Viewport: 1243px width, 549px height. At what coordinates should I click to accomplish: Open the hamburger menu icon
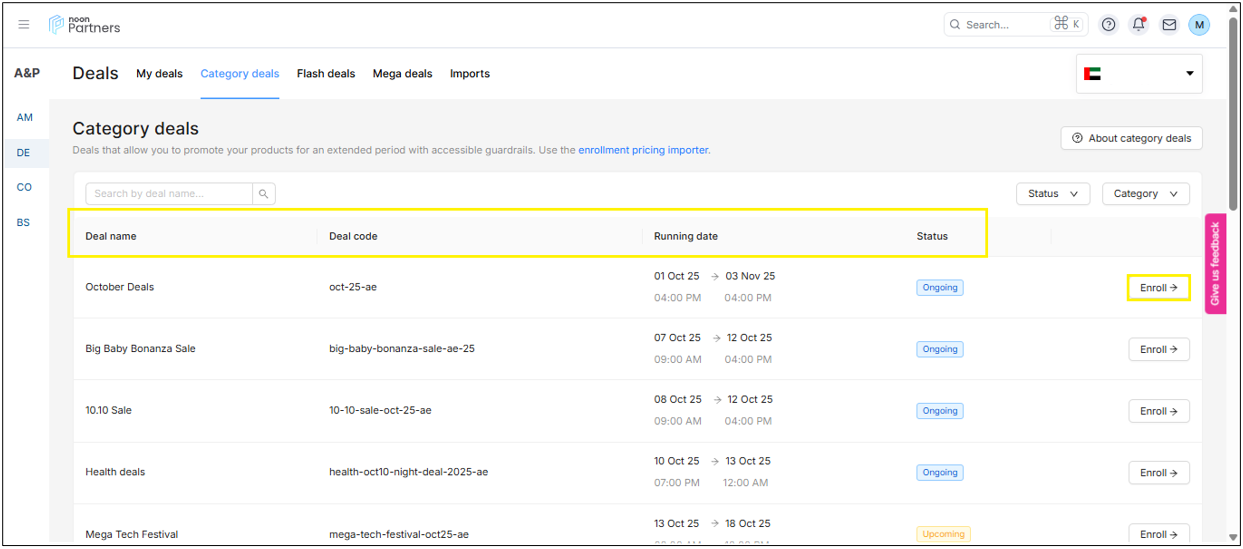coord(24,25)
